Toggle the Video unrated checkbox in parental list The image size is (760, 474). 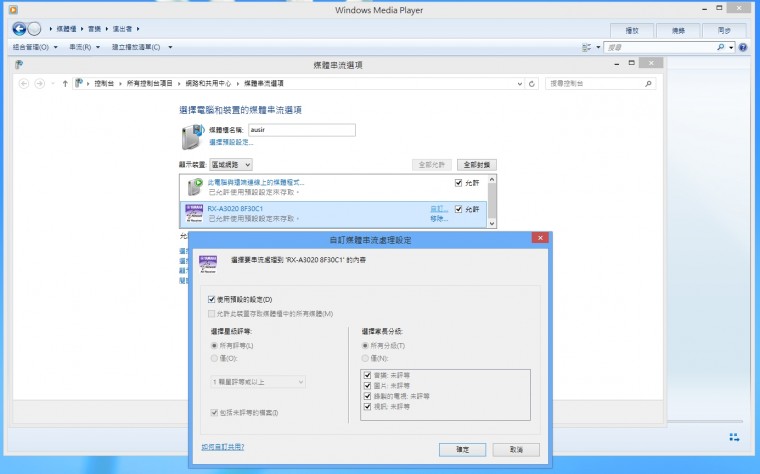pyautogui.click(x=367, y=406)
